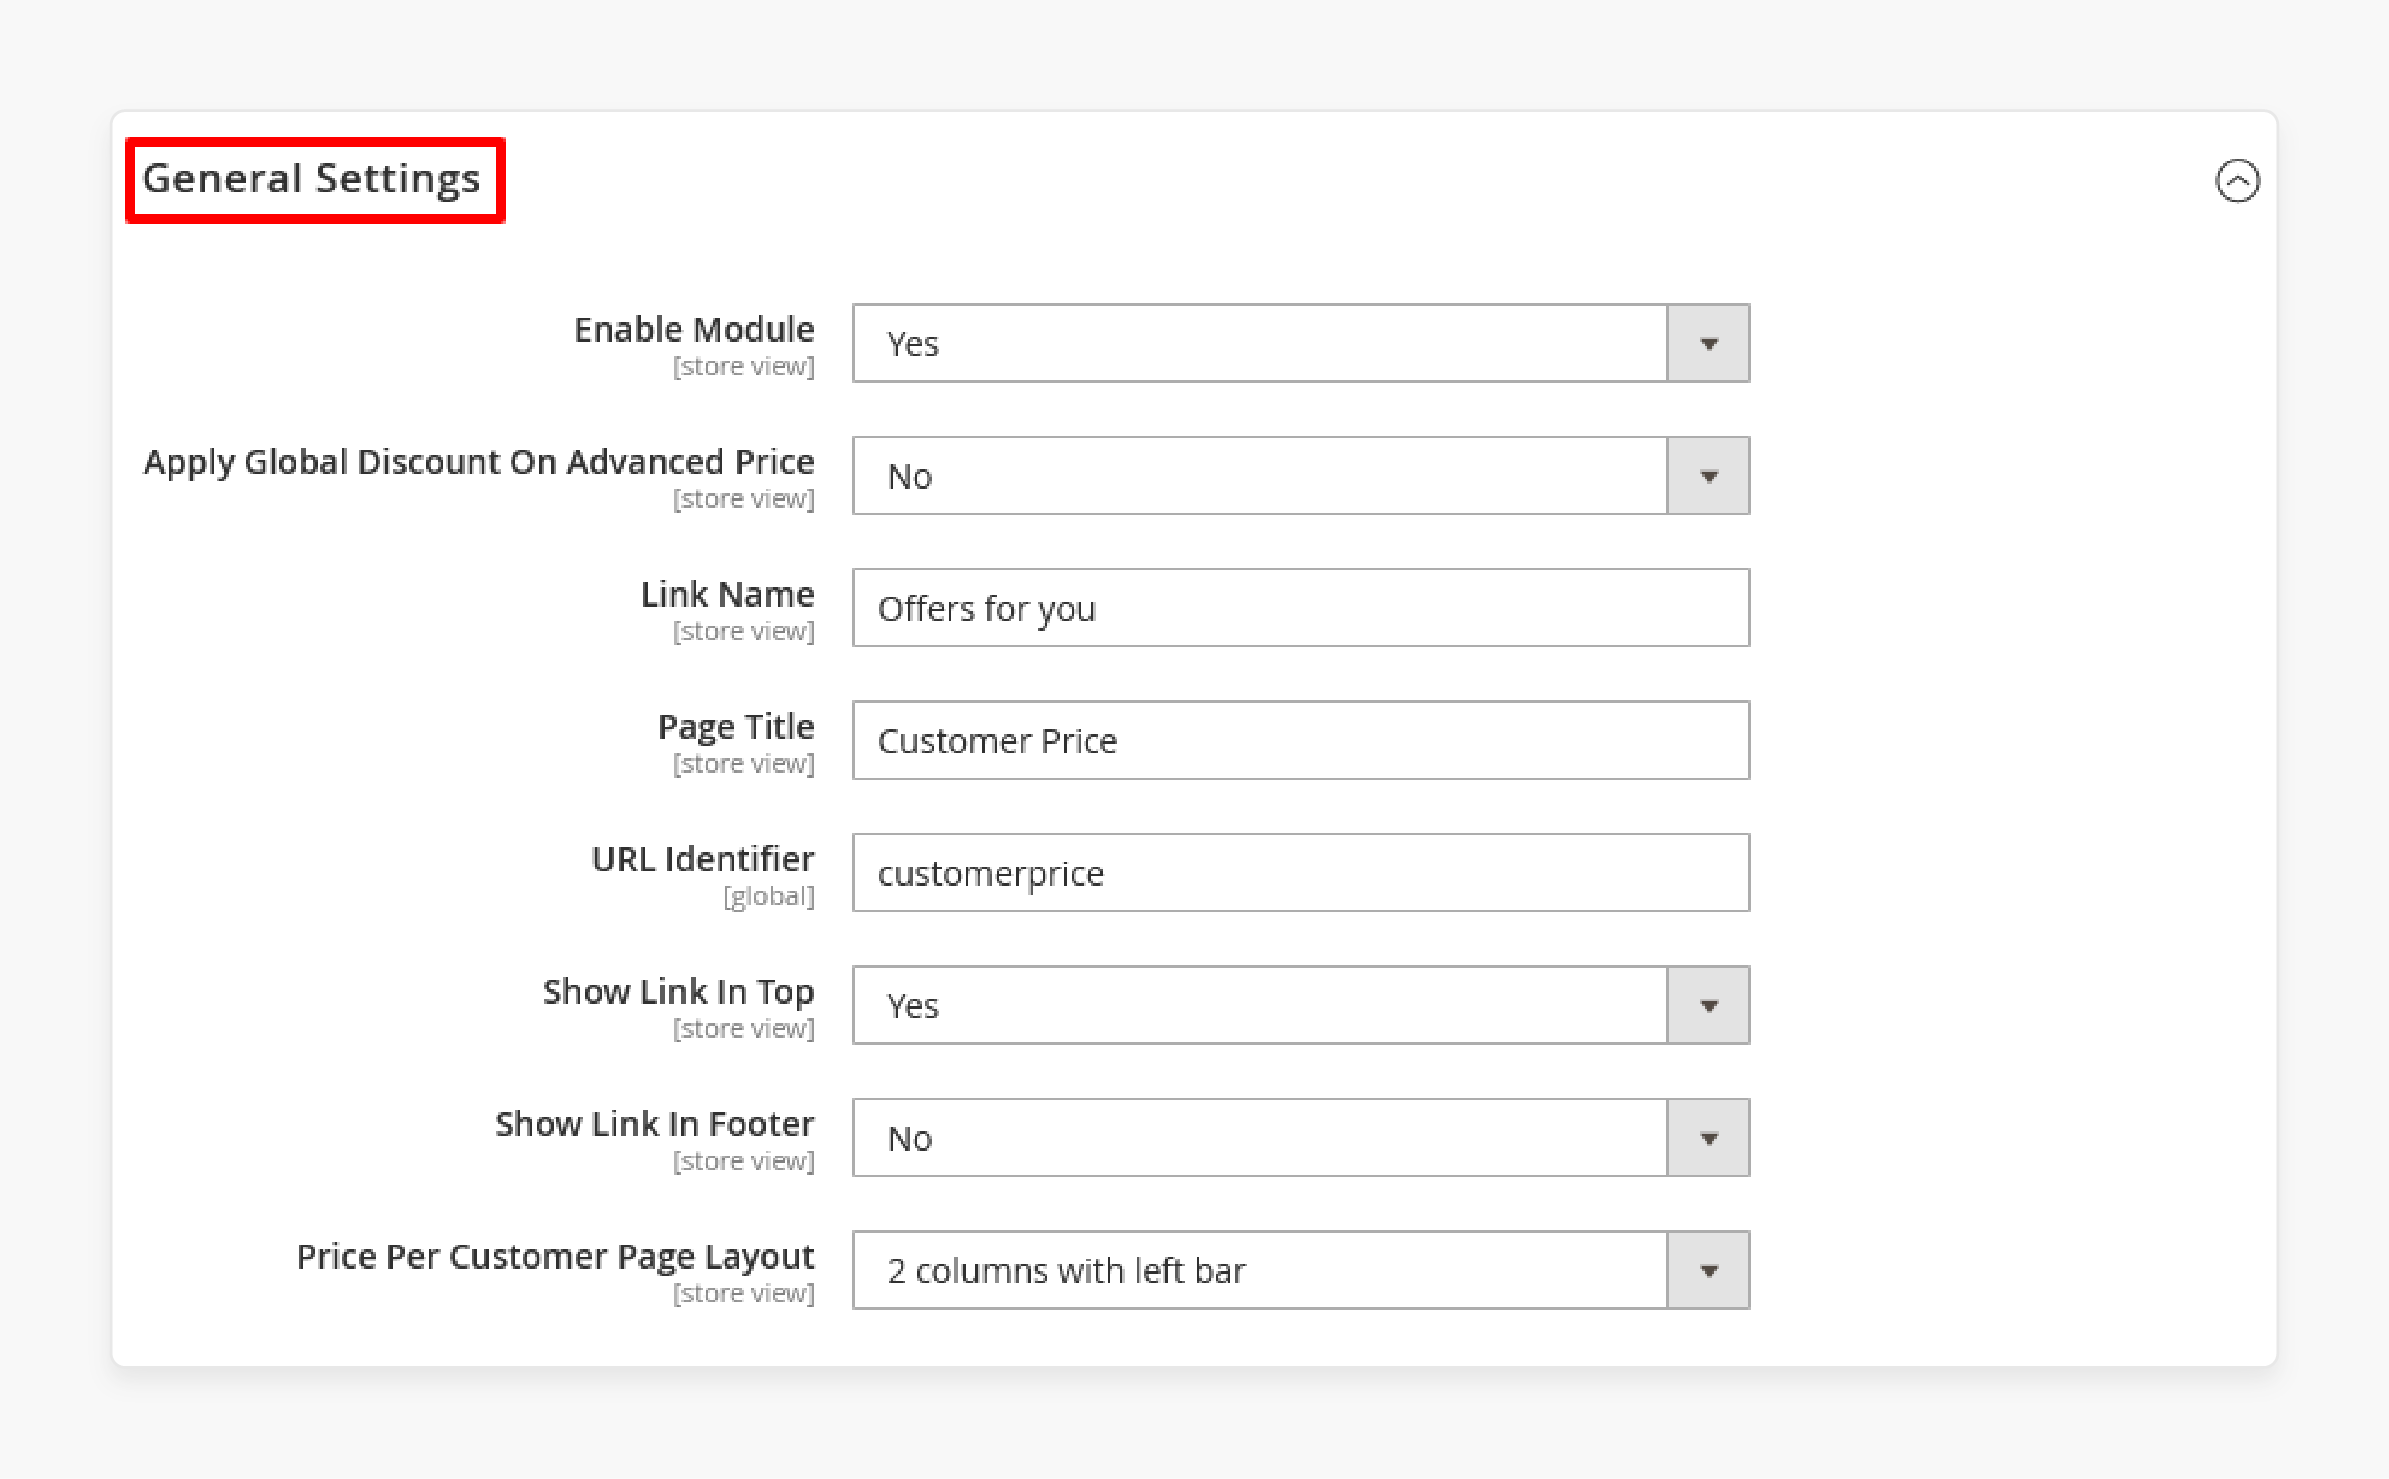Click the [global] scope text under URL Identifier
The image size is (2389, 1479).
[x=769, y=896]
